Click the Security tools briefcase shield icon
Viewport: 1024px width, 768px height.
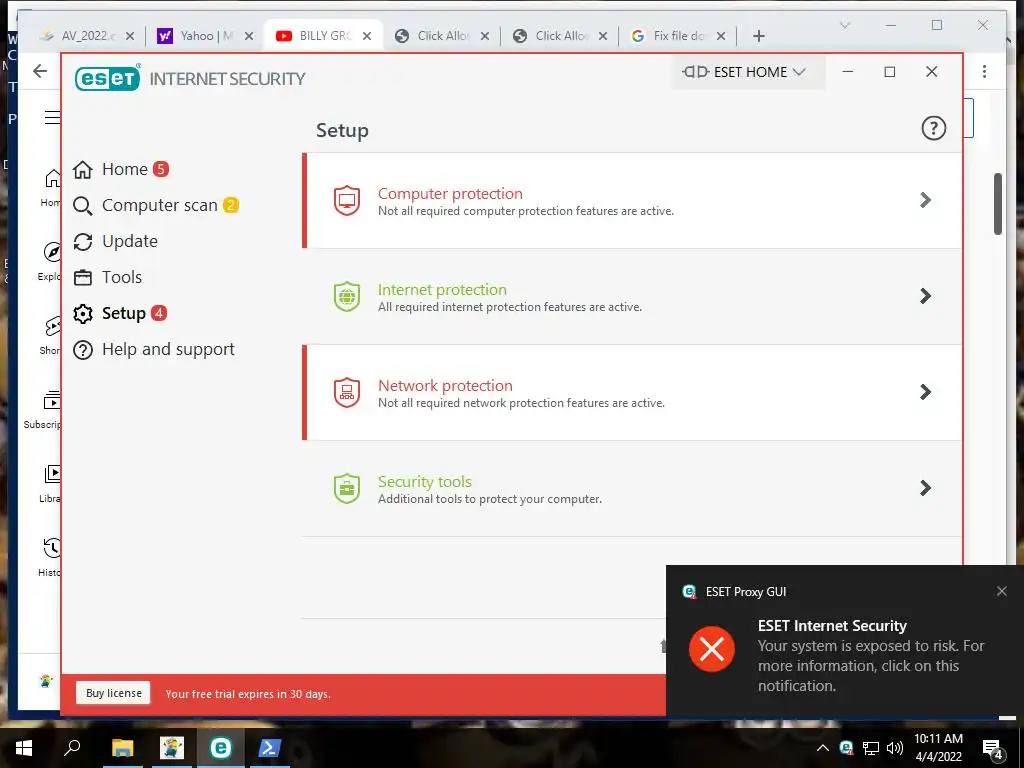pos(347,488)
